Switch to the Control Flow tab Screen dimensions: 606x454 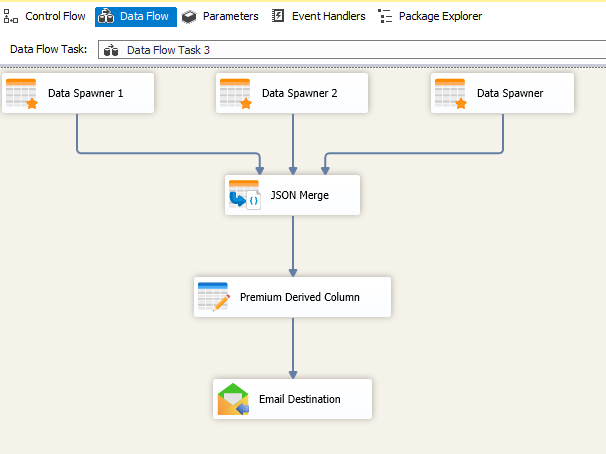pyautogui.click(x=44, y=16)
